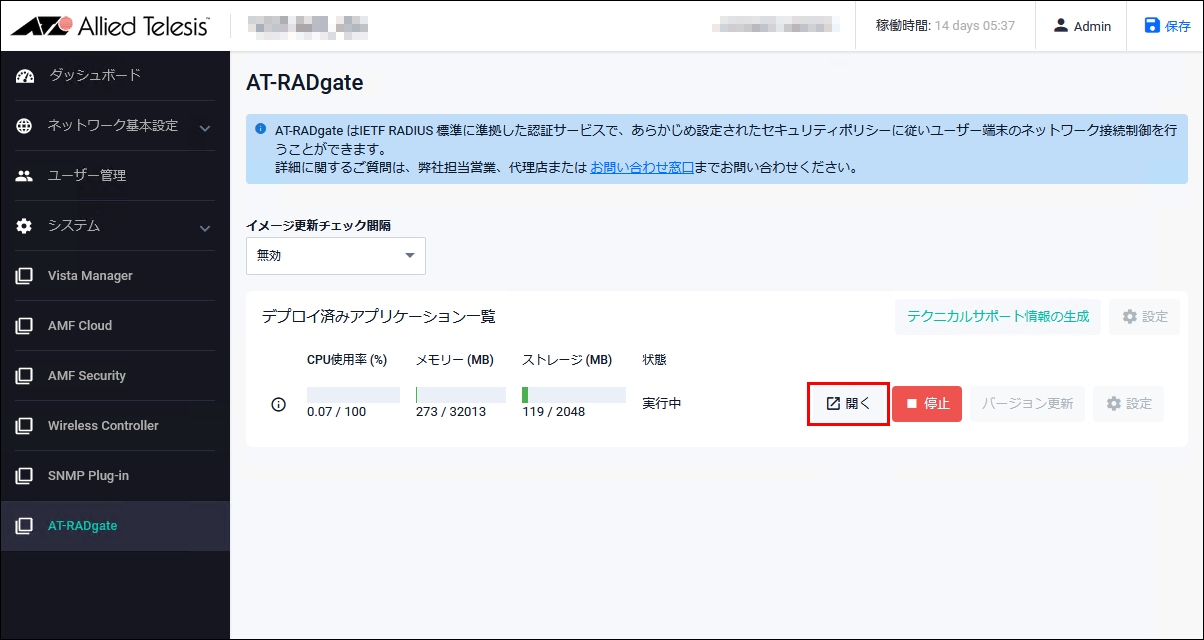Click the ストレージ usage bar

574,395
